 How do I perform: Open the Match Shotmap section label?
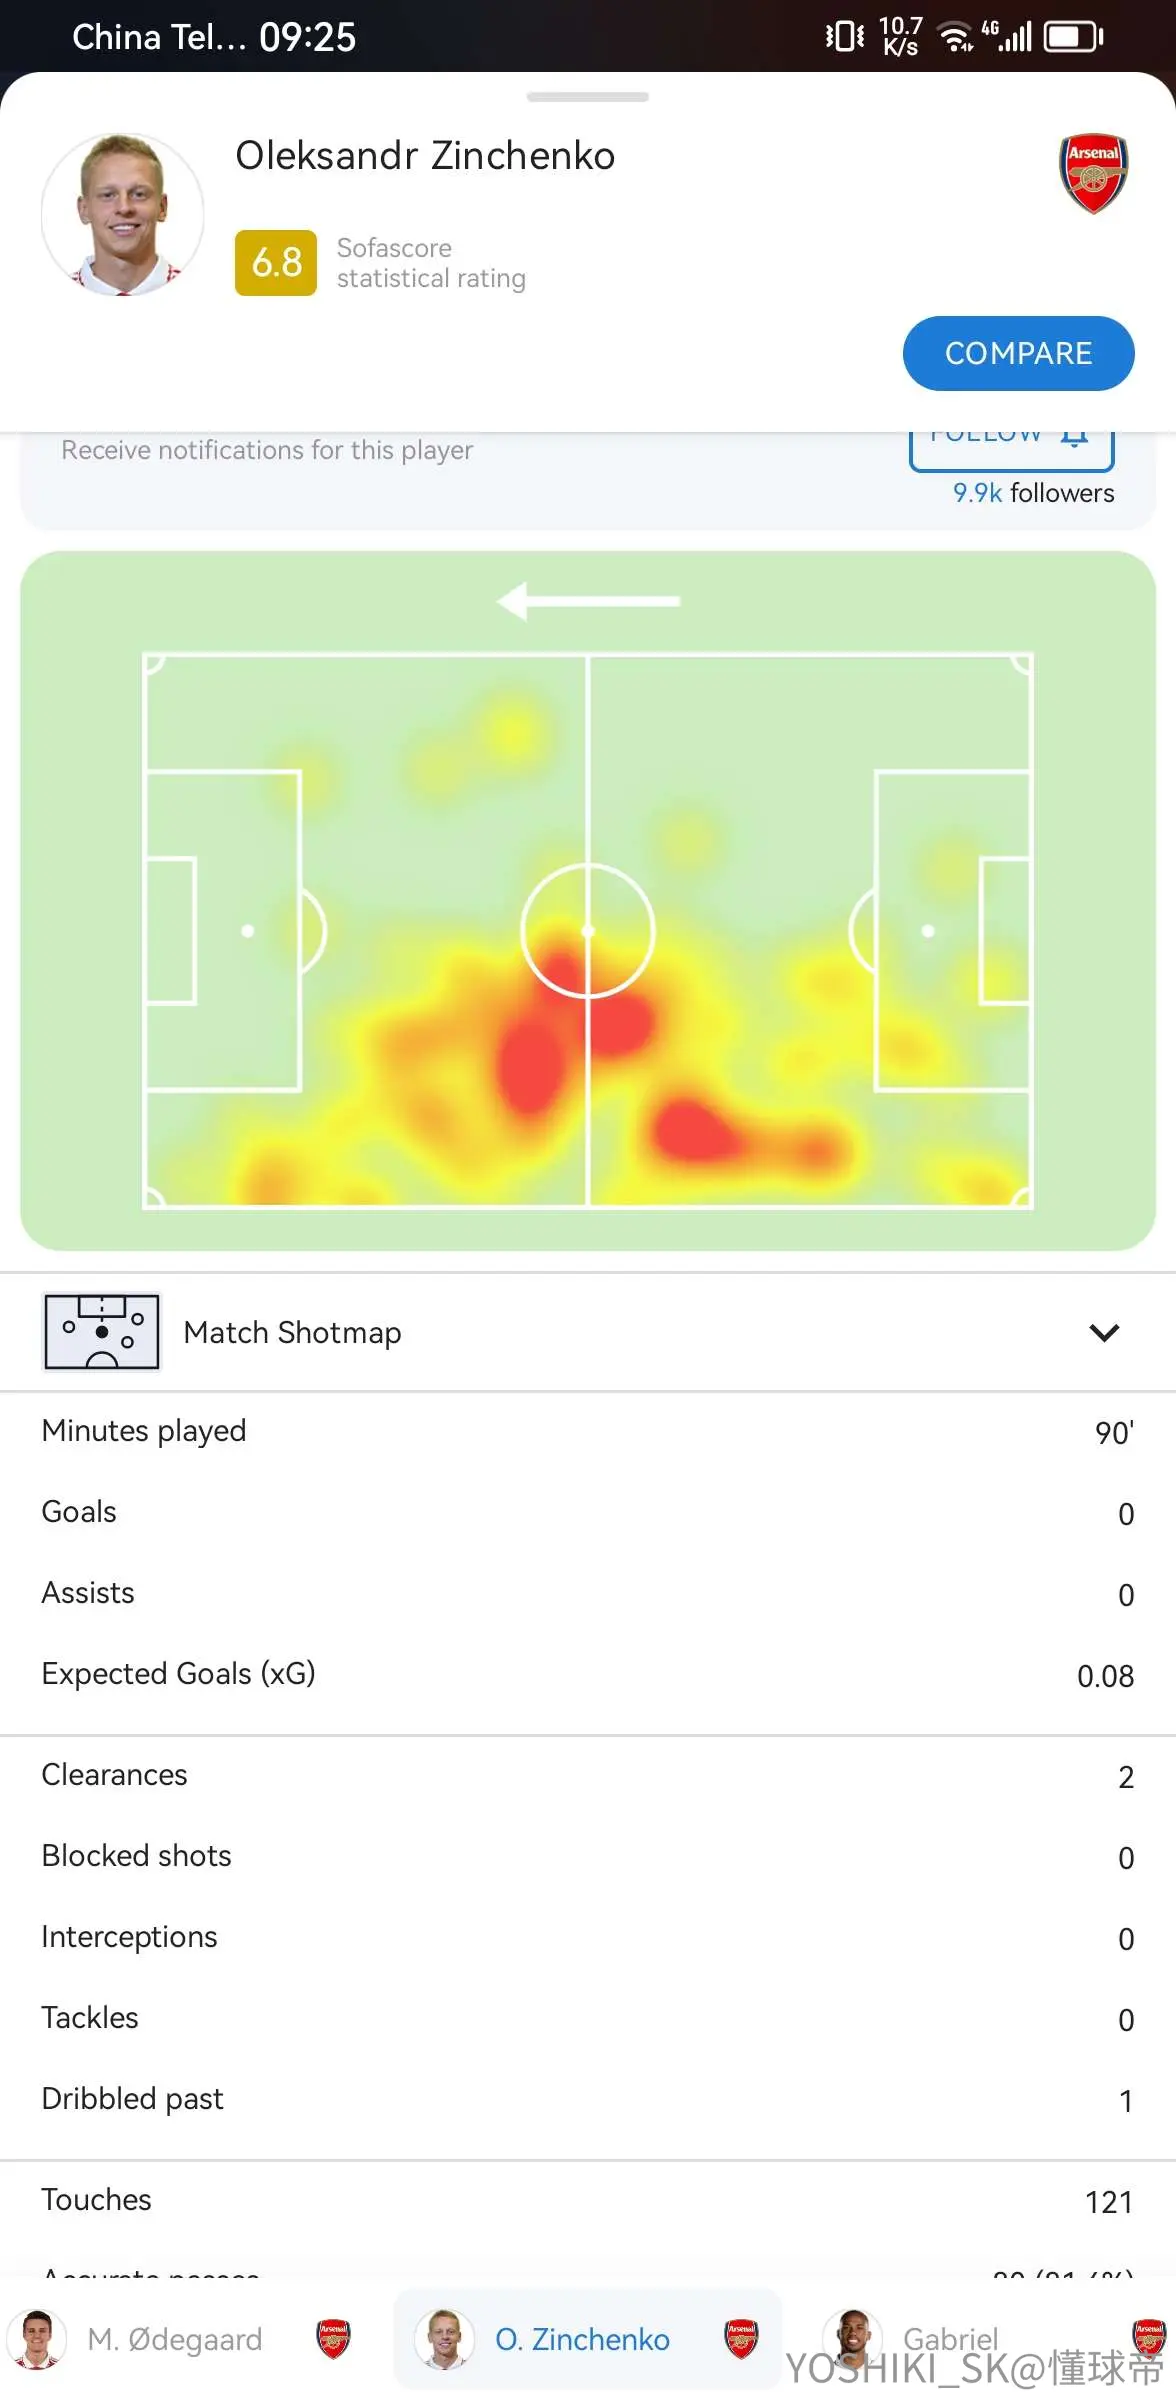pos(292,1332)
